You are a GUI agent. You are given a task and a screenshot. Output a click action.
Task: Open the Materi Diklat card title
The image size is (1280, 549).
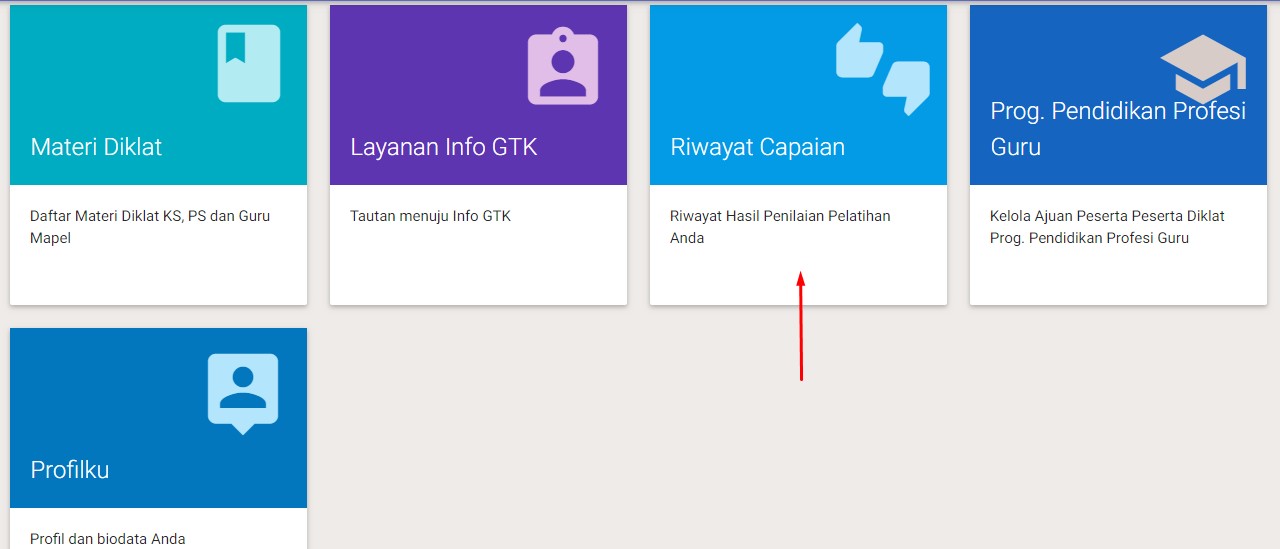click(x=96, y=147)
